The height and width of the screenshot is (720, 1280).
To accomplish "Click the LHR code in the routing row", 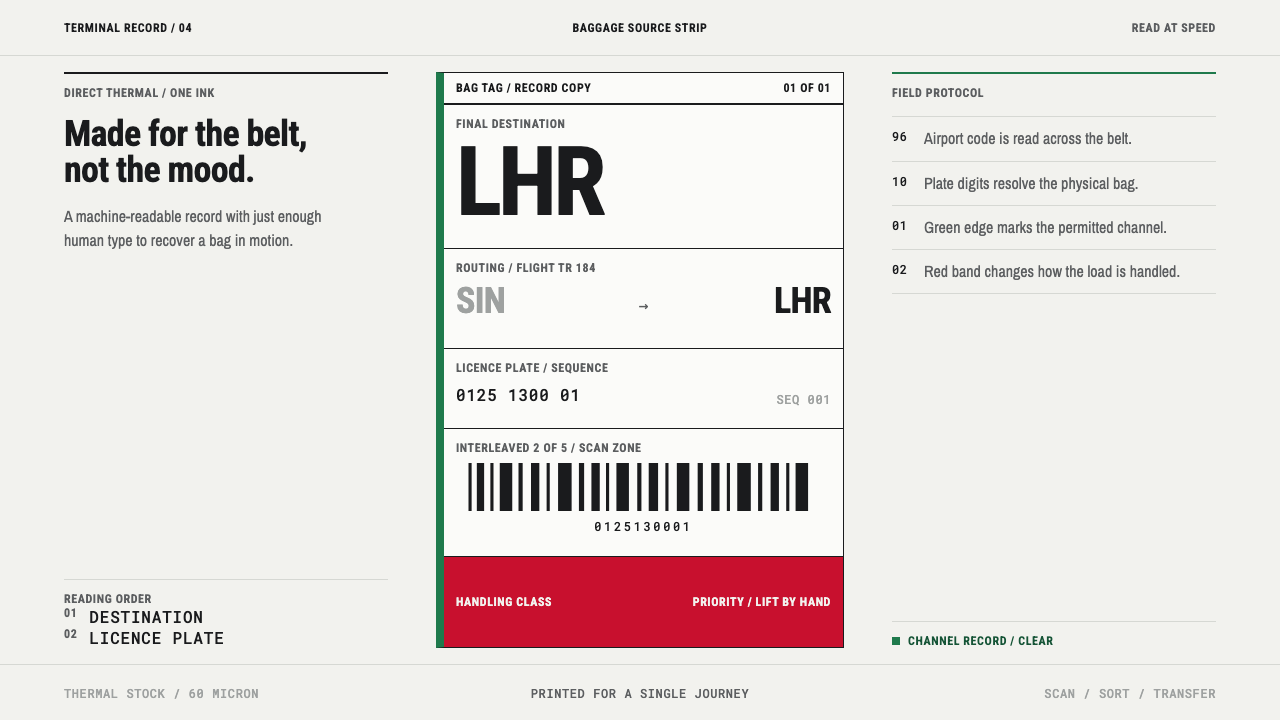I will [x=802, y=301].
